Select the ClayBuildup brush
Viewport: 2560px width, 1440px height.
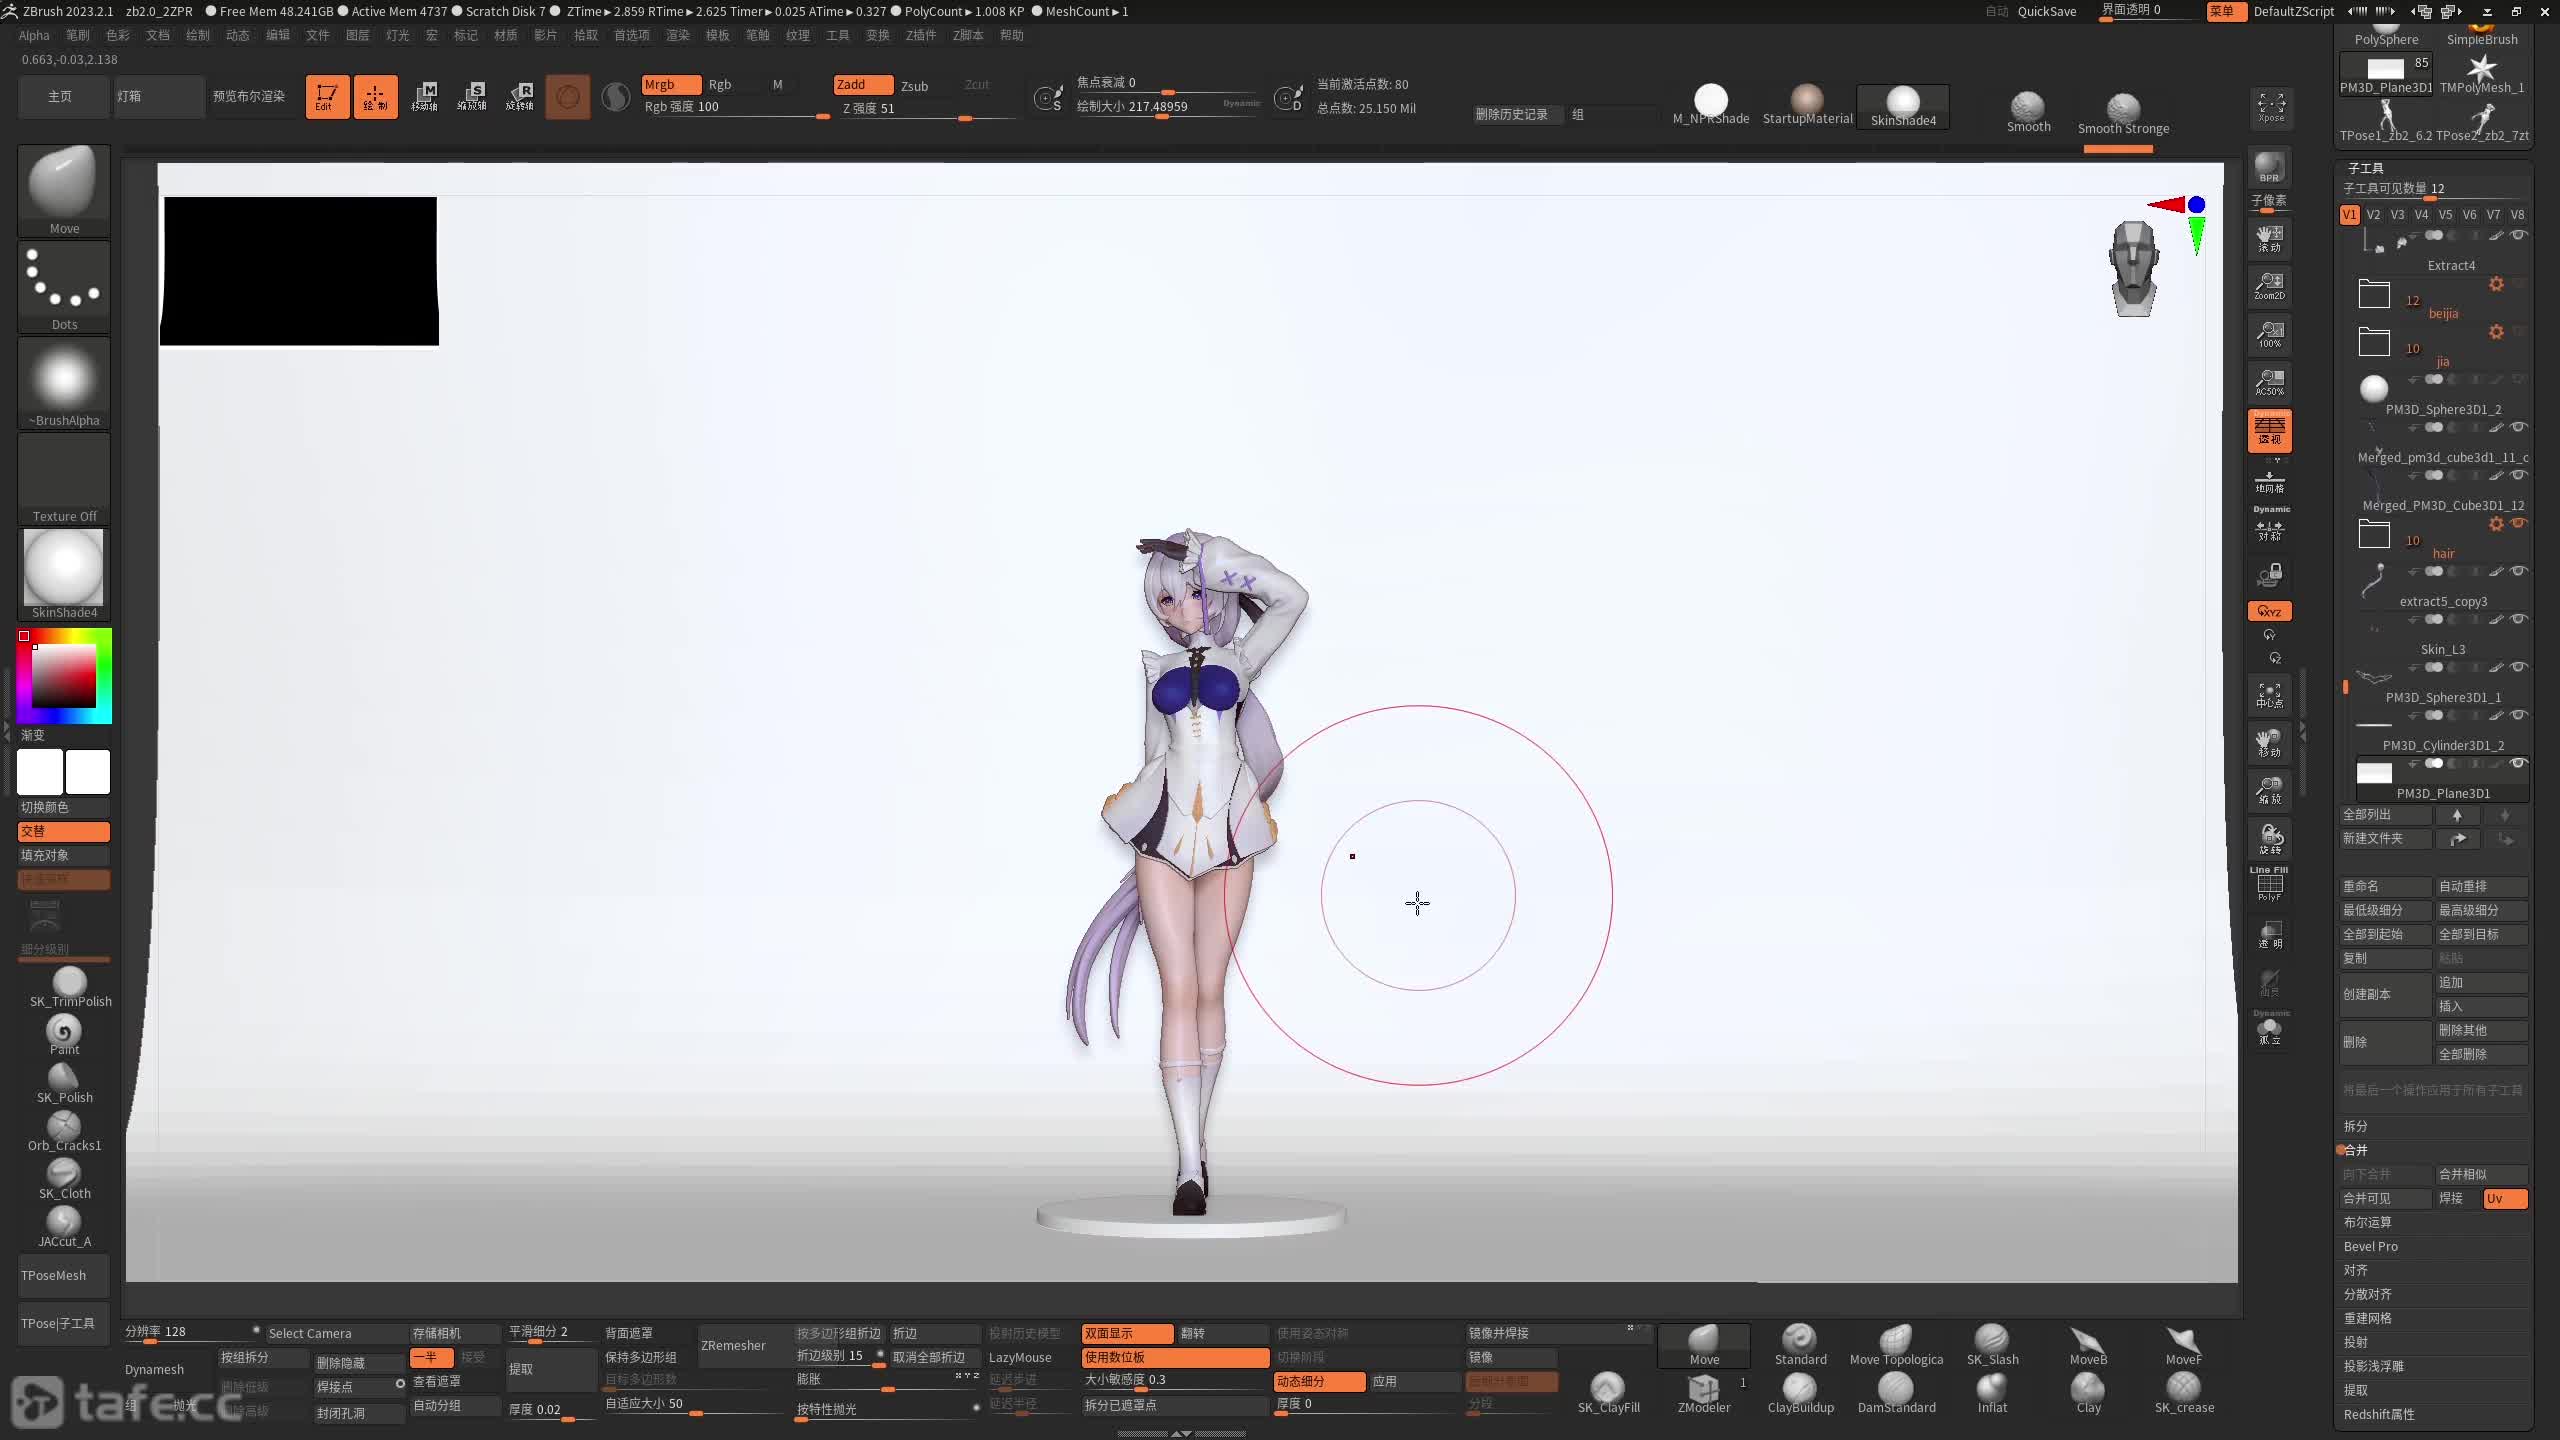(1800, 1393)
